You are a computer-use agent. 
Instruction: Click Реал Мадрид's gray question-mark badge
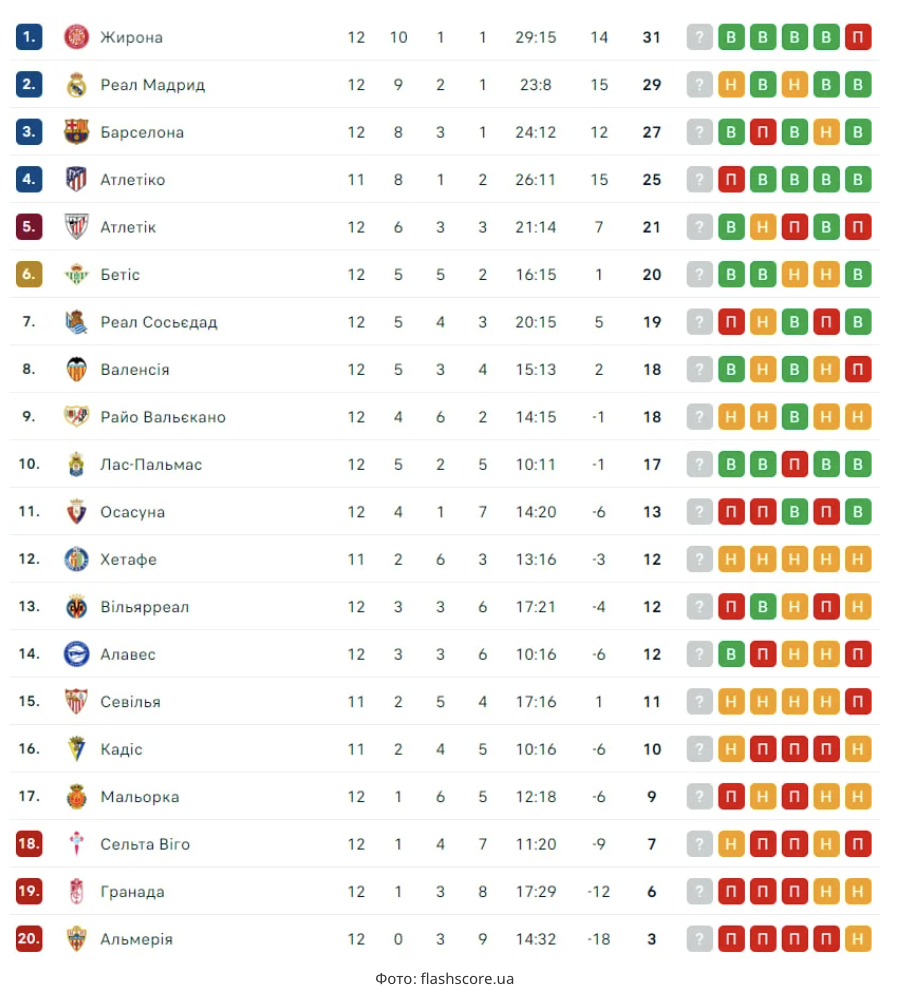(699, 85)
